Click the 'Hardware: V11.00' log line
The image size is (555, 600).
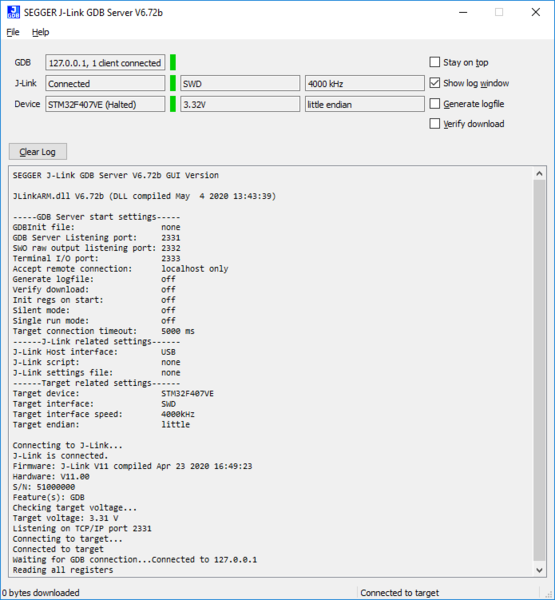tap(51, 477)
